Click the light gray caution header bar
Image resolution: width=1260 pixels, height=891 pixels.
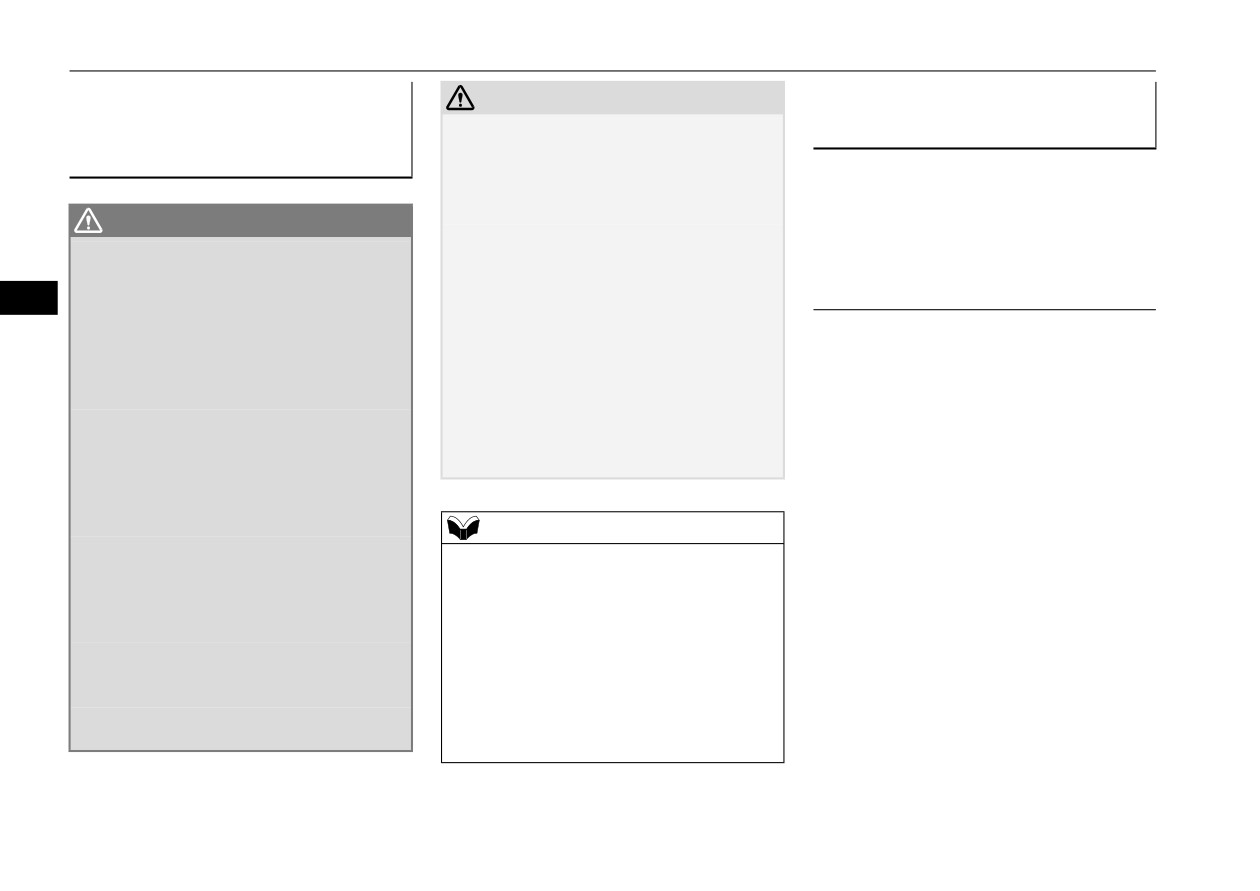[613, 98]
